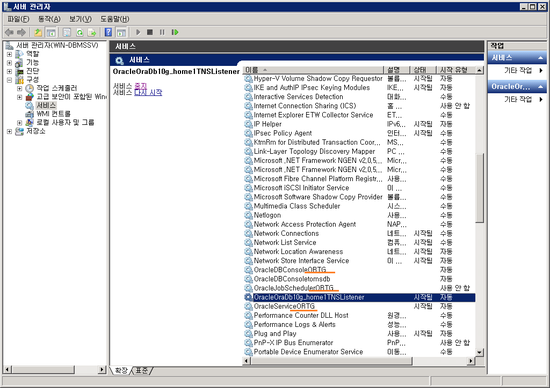Viewport: 550px width, 388px height.
Task: Expand the 로컬 사용자 및 그룹 node
Action: (x=20, y=123)
